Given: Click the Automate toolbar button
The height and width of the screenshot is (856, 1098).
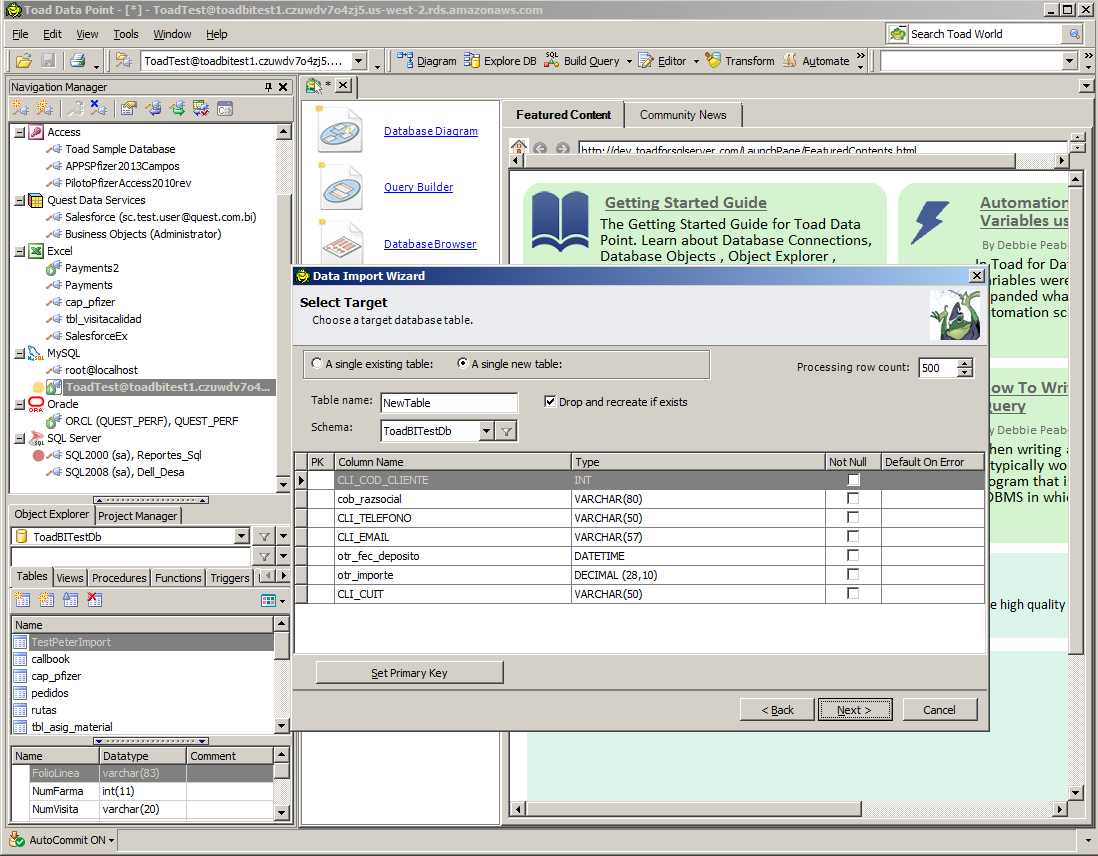Looking at the screenshot, I should [x=816, y=61].
